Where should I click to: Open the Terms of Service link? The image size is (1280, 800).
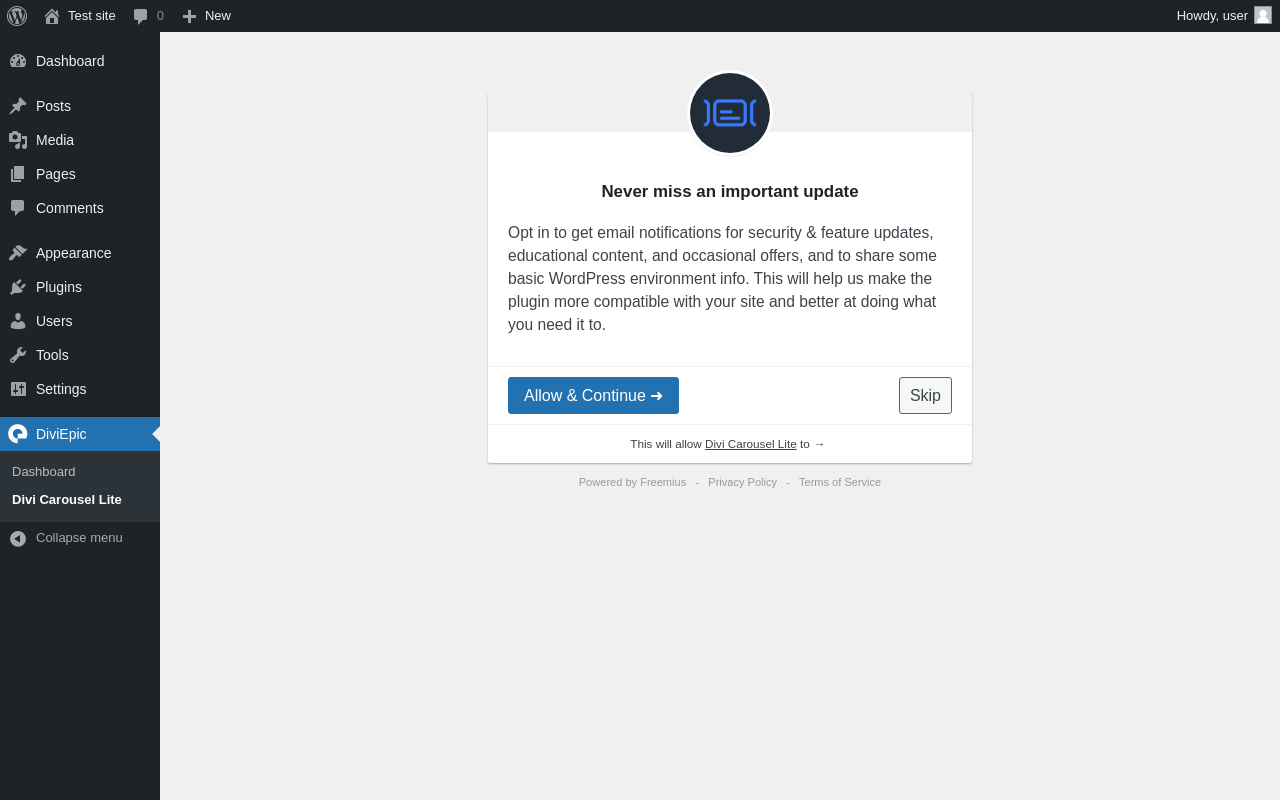(x=840, y=482)
